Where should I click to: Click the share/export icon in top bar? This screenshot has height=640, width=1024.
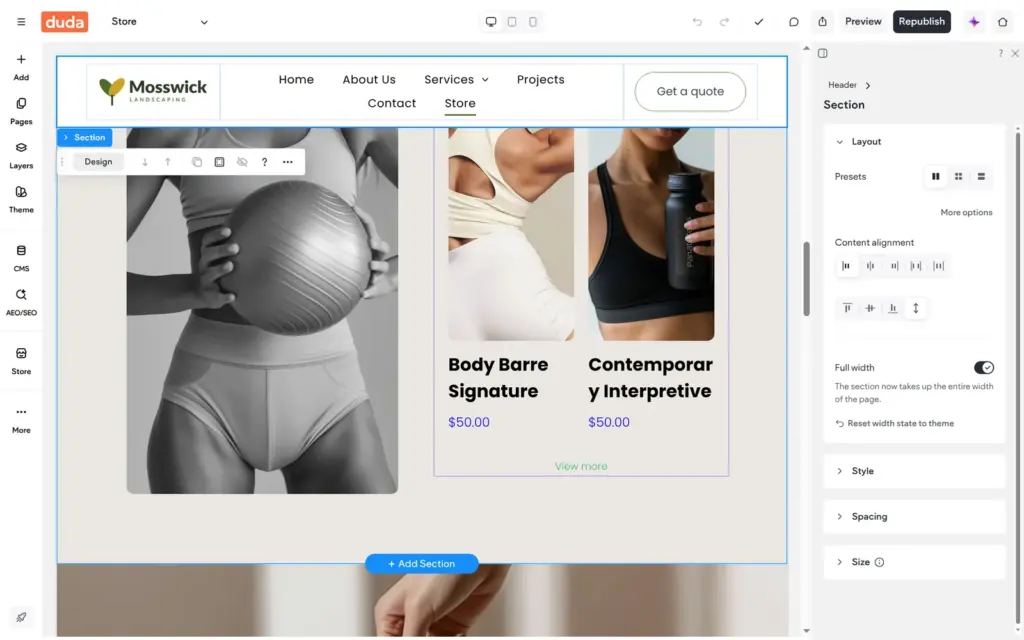tap(822, 22)
